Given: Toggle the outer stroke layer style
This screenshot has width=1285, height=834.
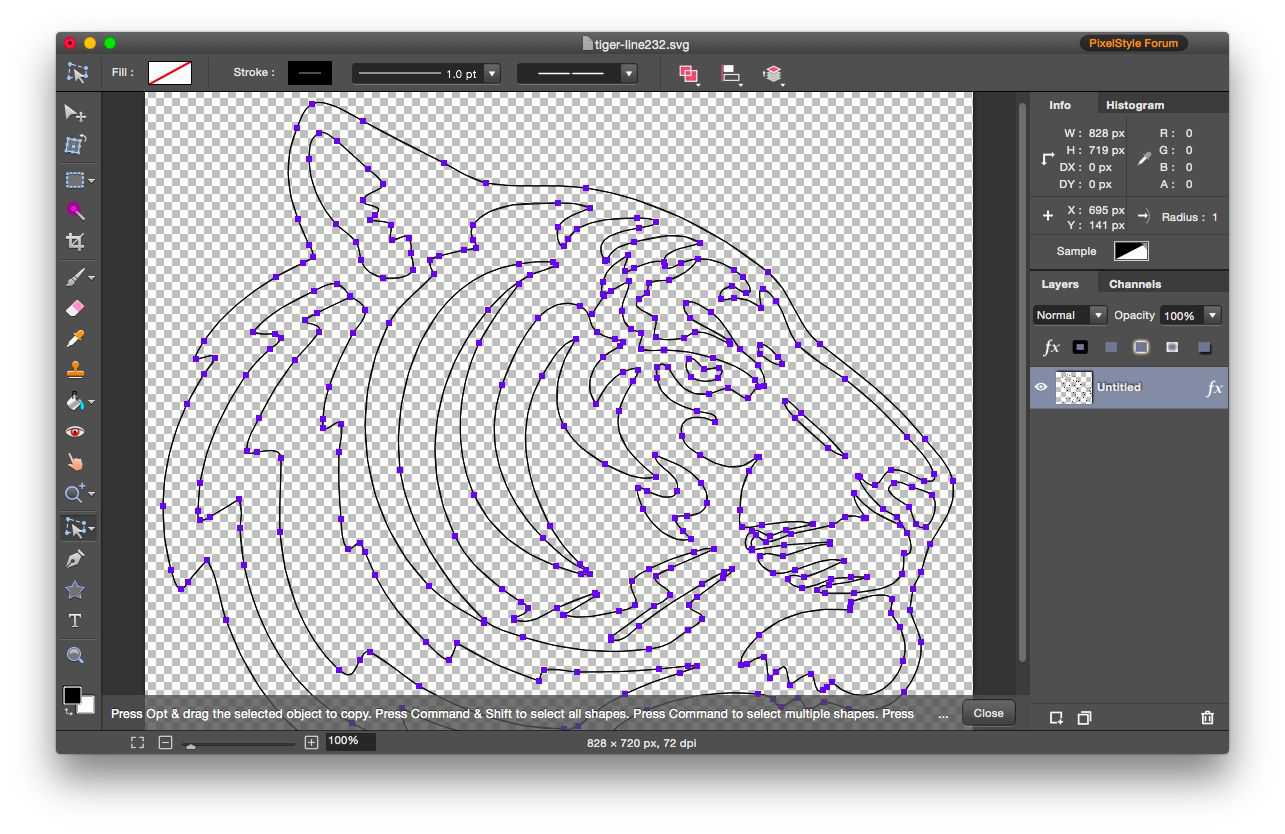Looking at the screenshot, I should coord(1080,347).
